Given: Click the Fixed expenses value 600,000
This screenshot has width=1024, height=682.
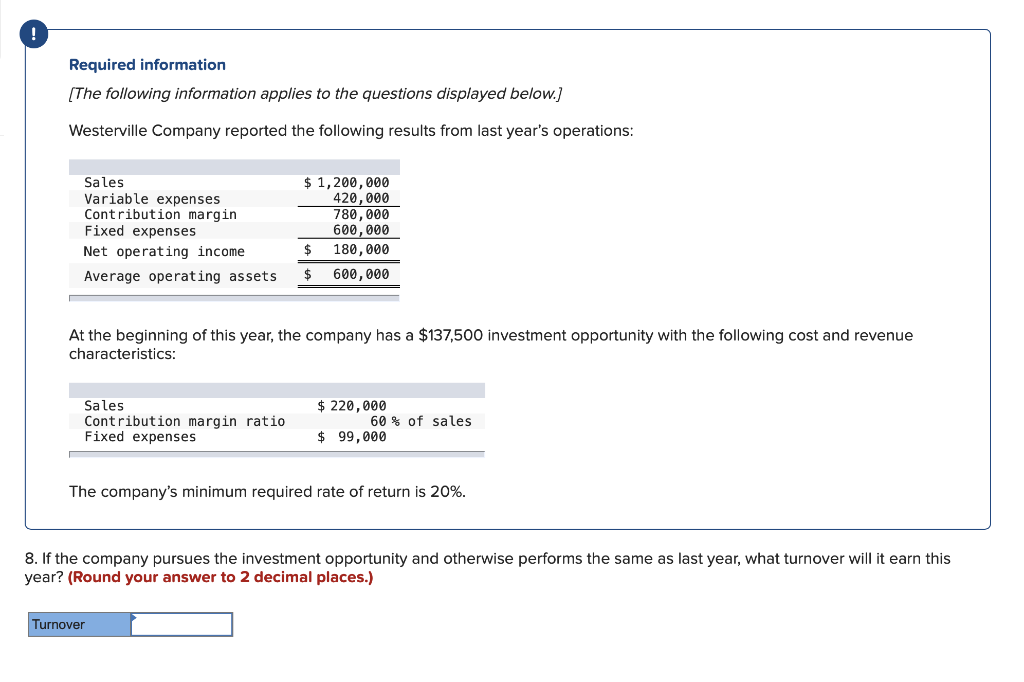Looking at the screenshot, I should 361,230.
